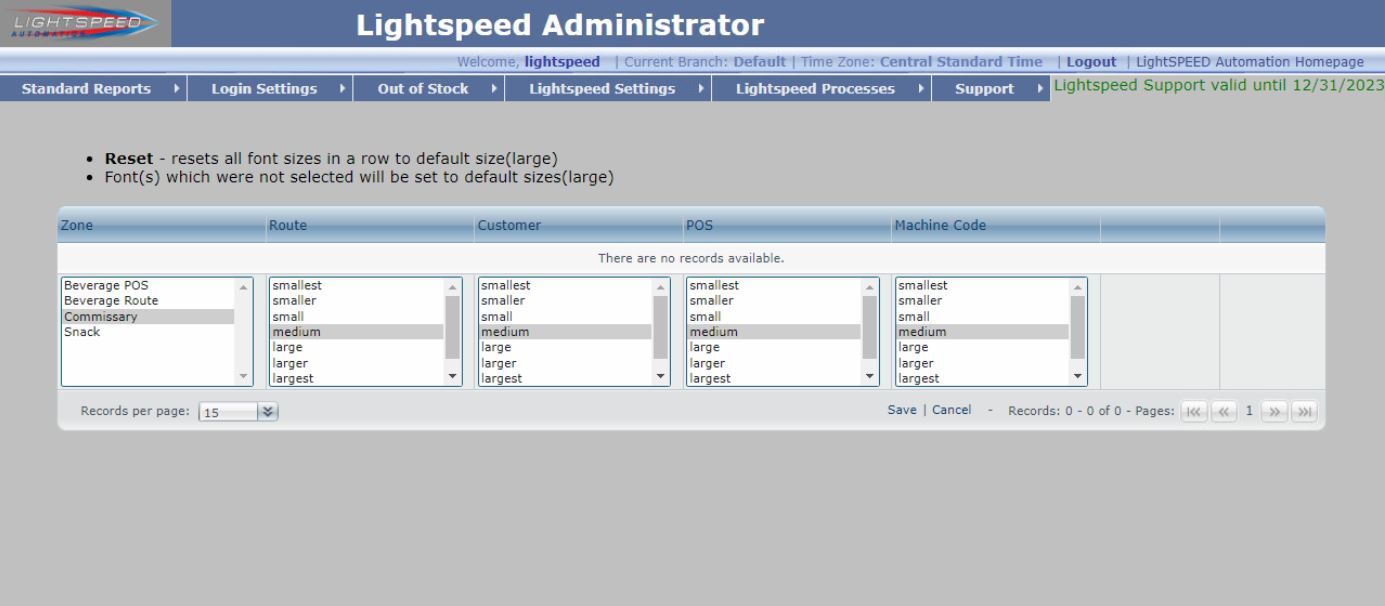Click the Customer list scroll-up arrow
This screenshot has width=1385, height=606.
point(661,286)
